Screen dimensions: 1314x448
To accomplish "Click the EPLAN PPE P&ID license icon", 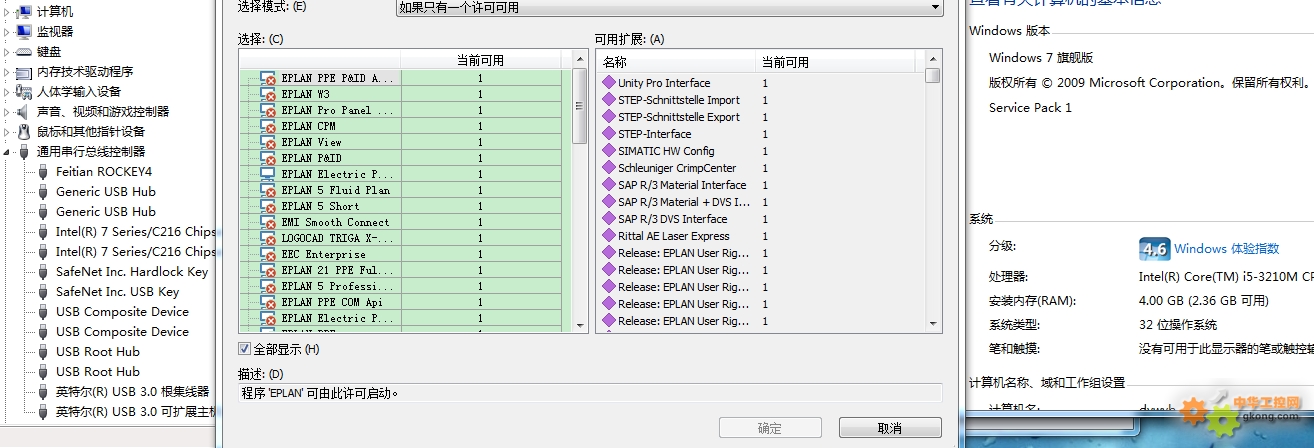I will pyautogui.click(x=268, y=78).
